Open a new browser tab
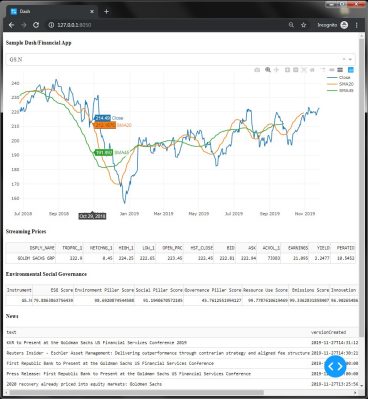This screenshot has height=399, width=368. click(106, 11)
